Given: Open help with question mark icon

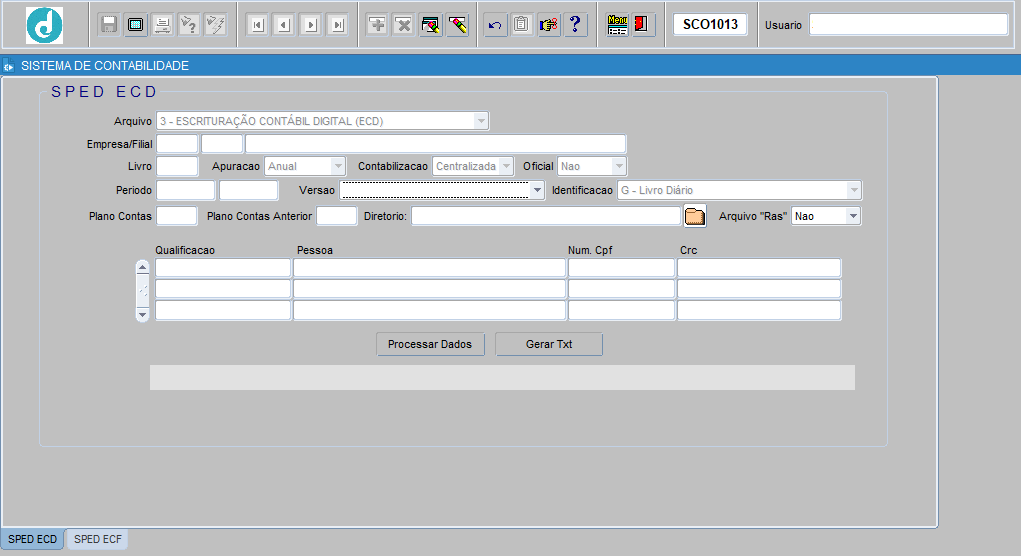Looking at the screenshot, I should [x=575, y=25].
